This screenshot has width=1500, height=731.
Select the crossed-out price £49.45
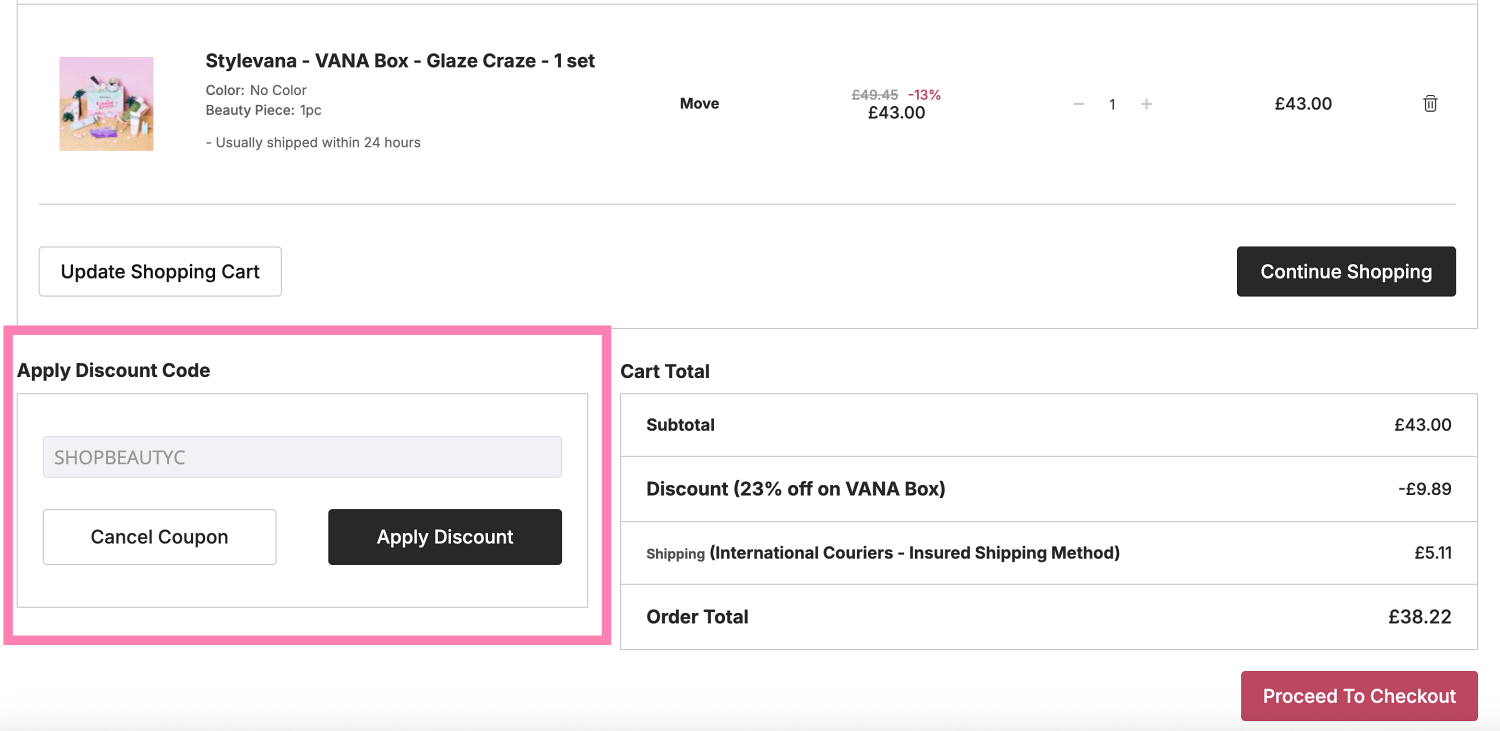(x=875, y=95)
